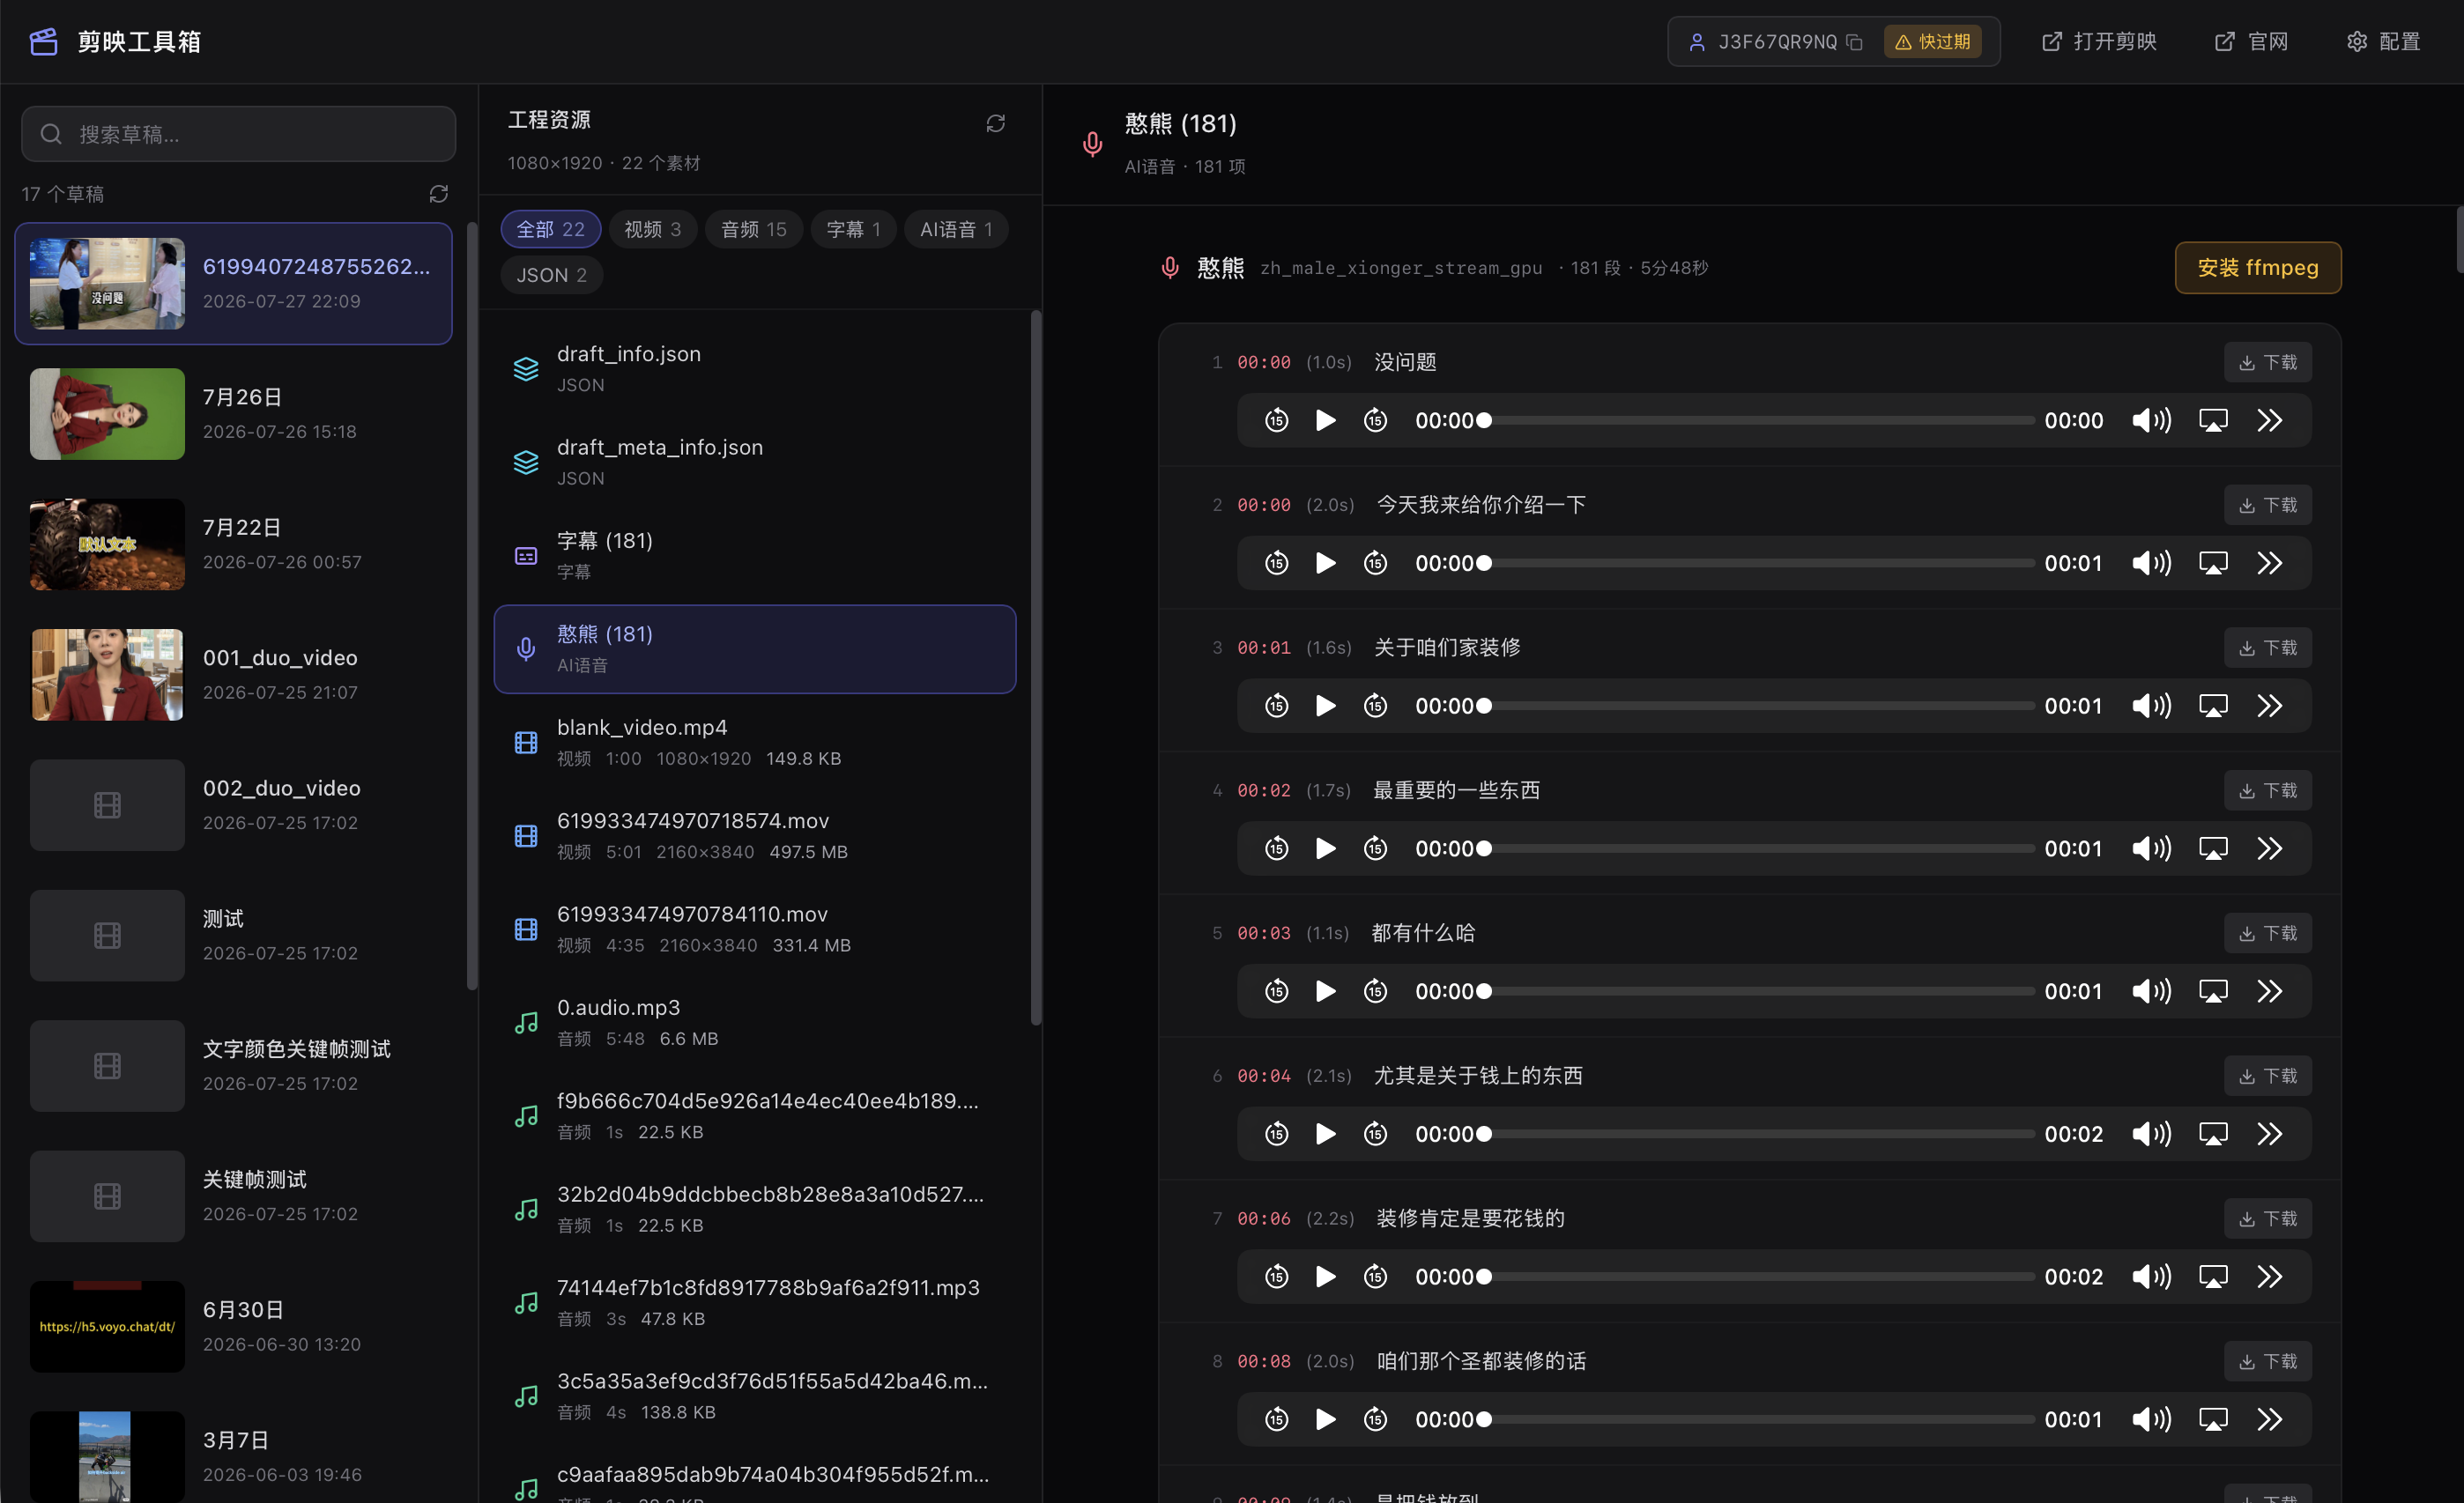Open playback speed options for segment 7

click(x=2270, y=1277)
